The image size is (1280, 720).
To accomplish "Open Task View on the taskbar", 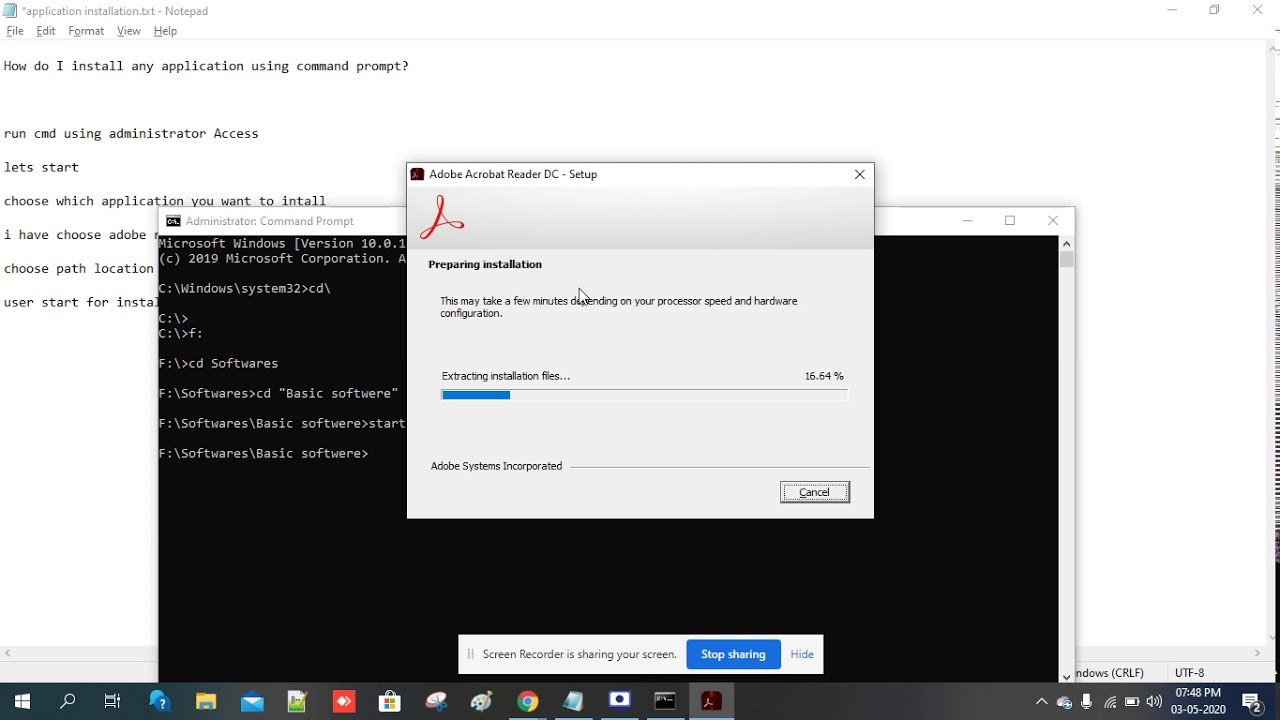I will (113, 701).
